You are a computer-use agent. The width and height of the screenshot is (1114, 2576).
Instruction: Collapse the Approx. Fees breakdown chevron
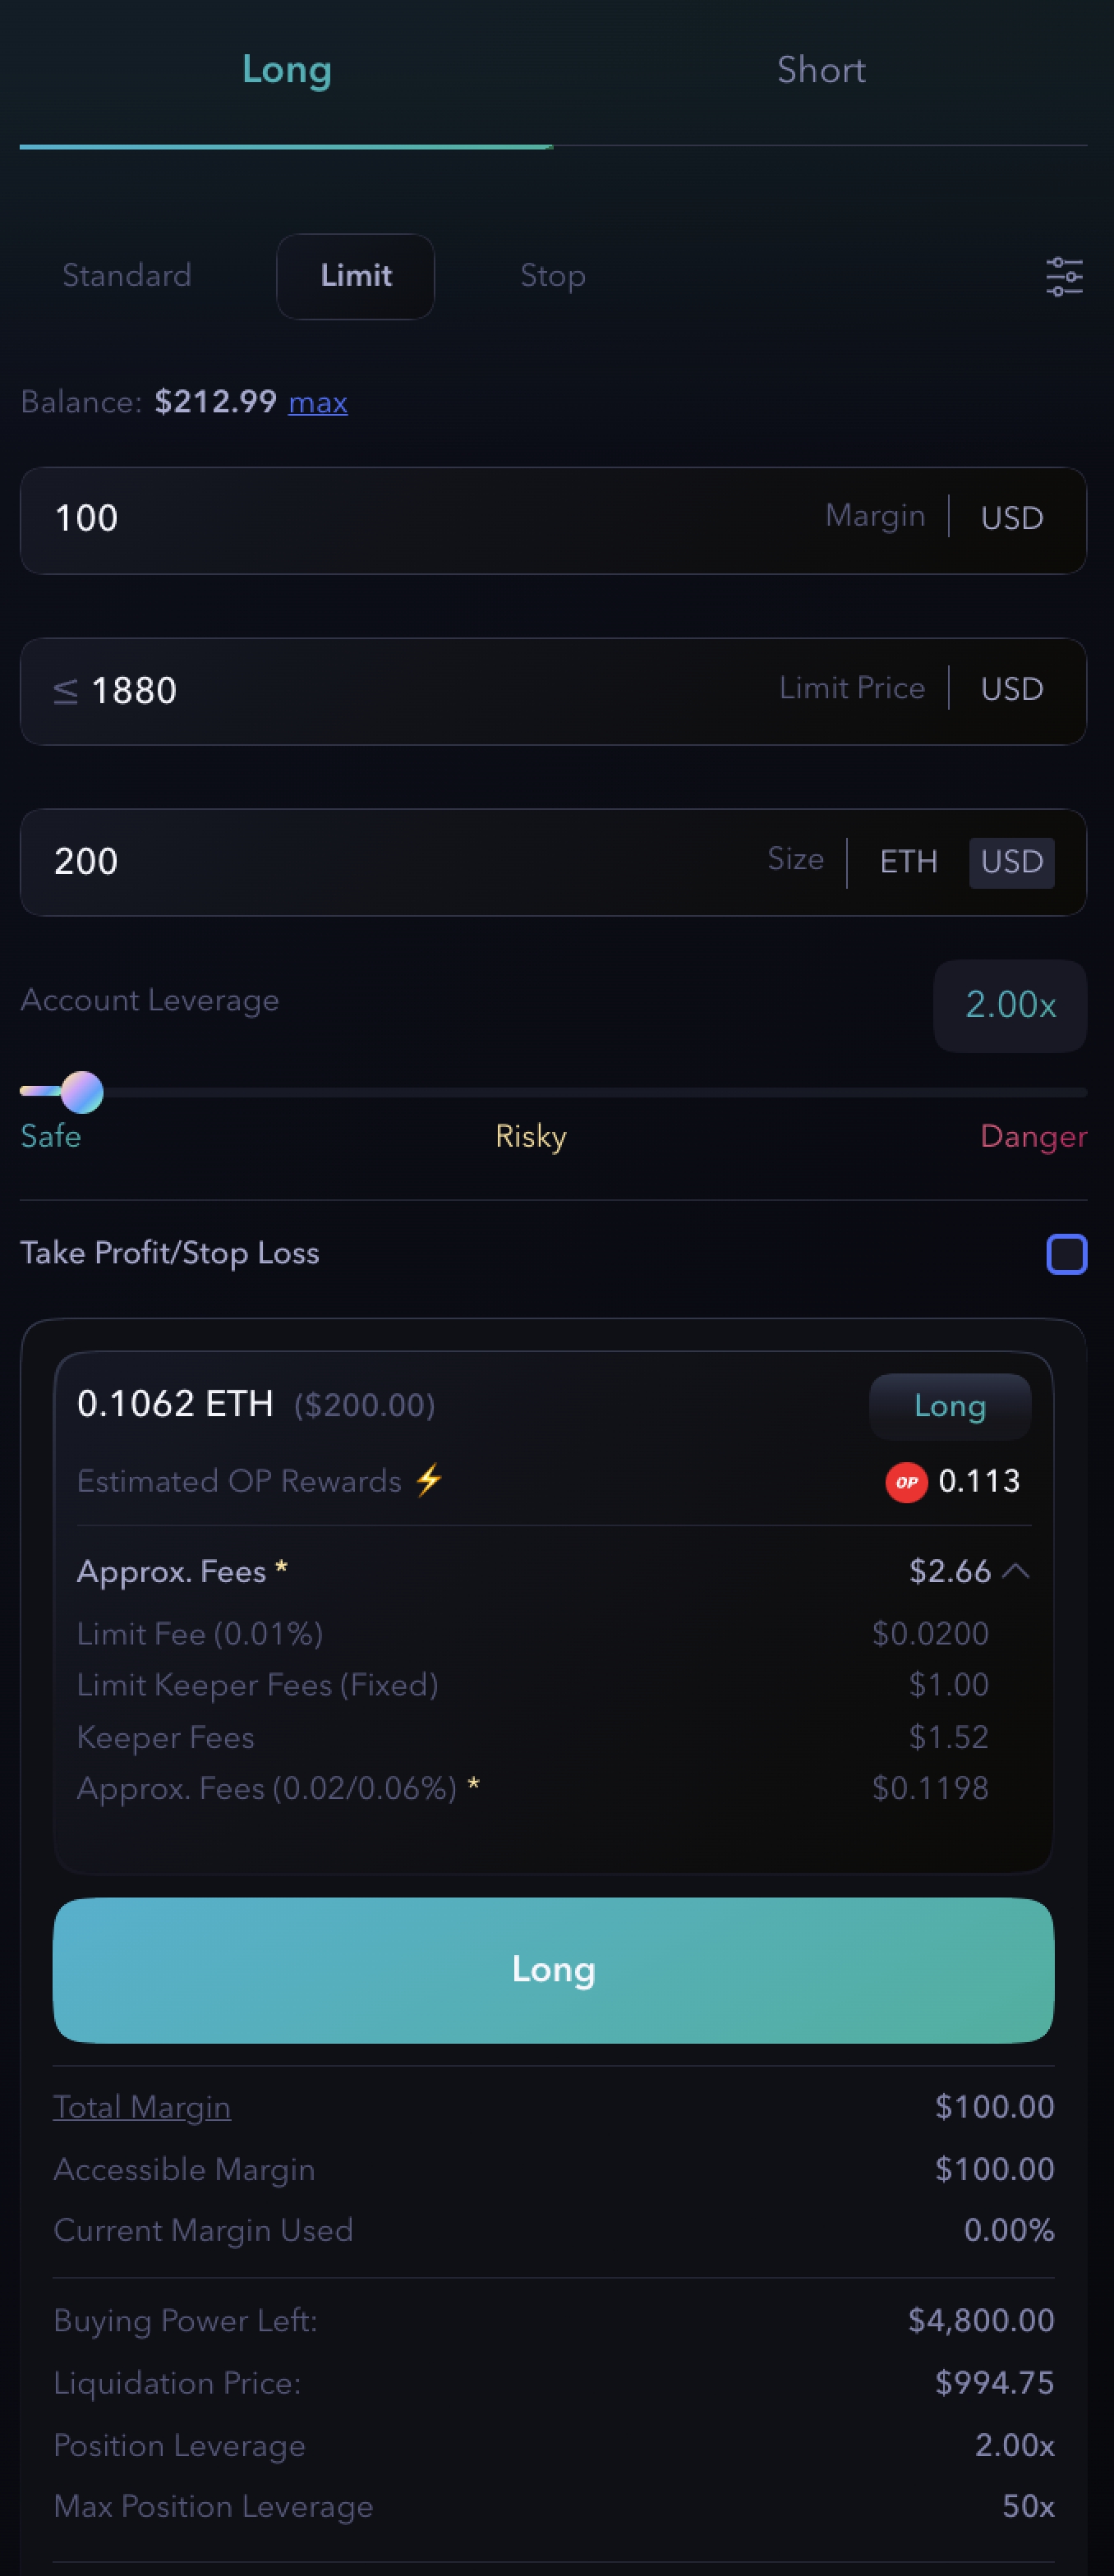click(x=1015, y=1570)
